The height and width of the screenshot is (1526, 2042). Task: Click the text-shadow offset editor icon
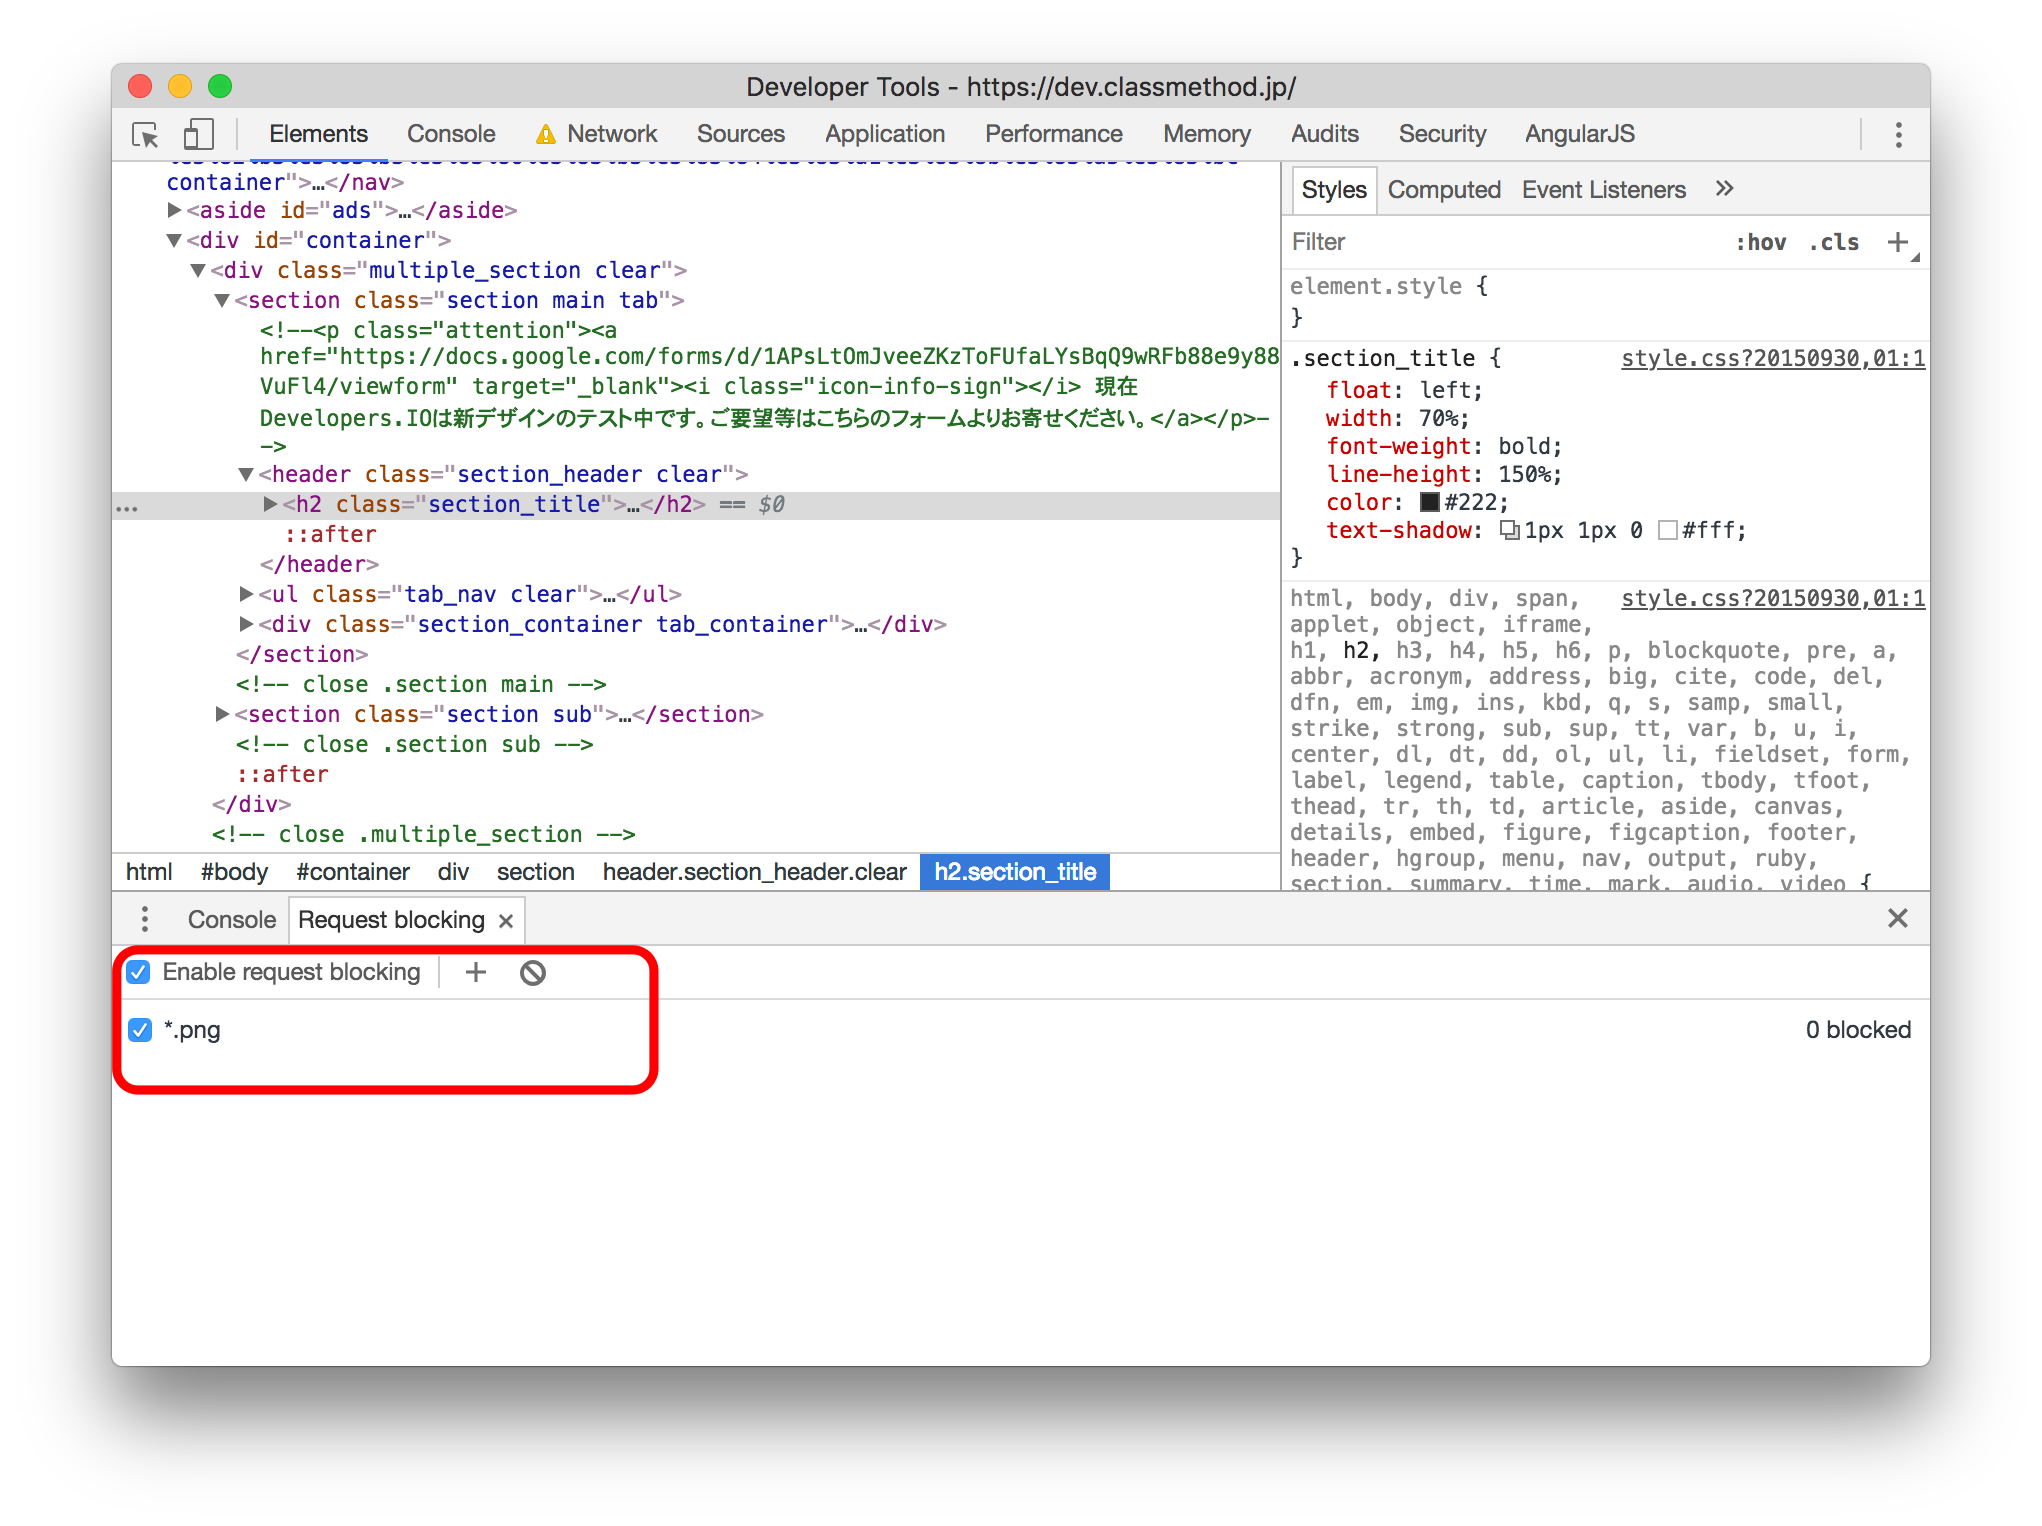(1509, 530)
